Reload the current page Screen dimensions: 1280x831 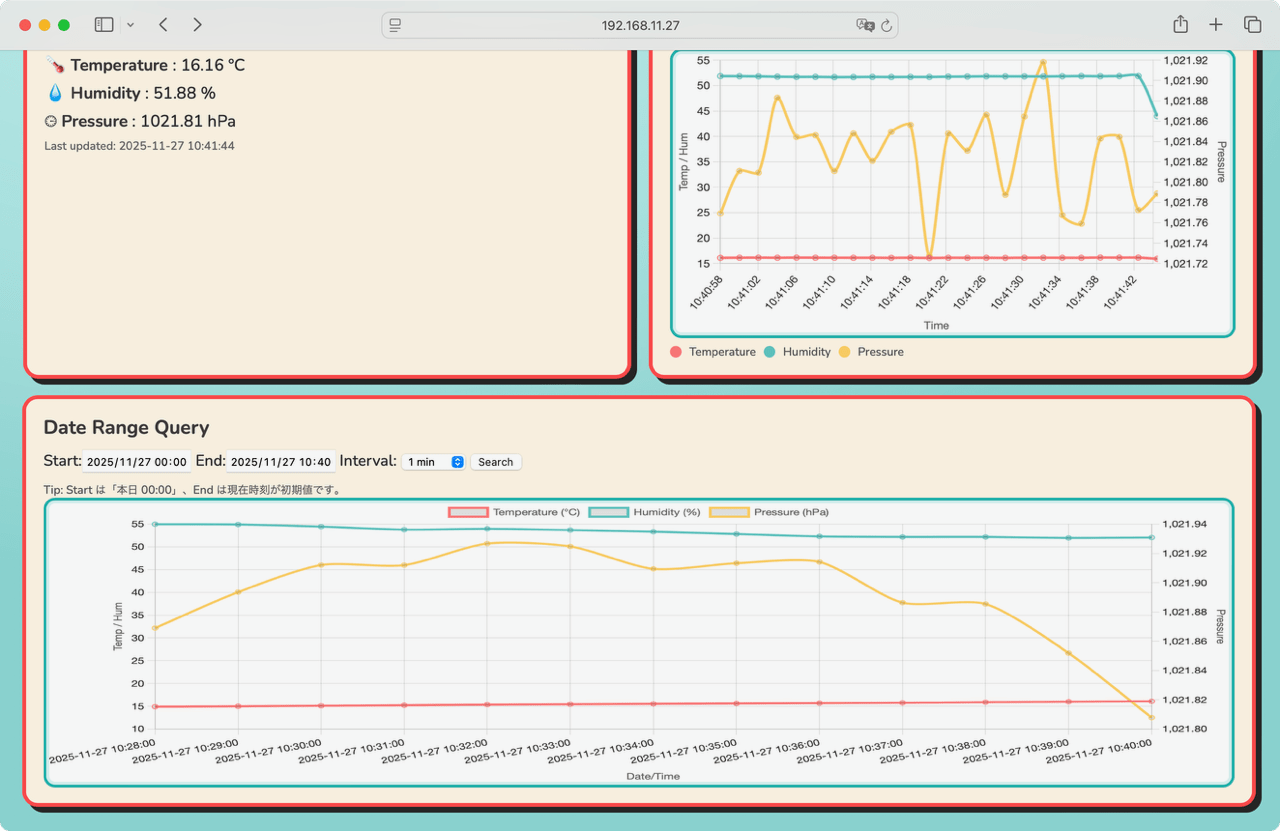tap(886, 25)
